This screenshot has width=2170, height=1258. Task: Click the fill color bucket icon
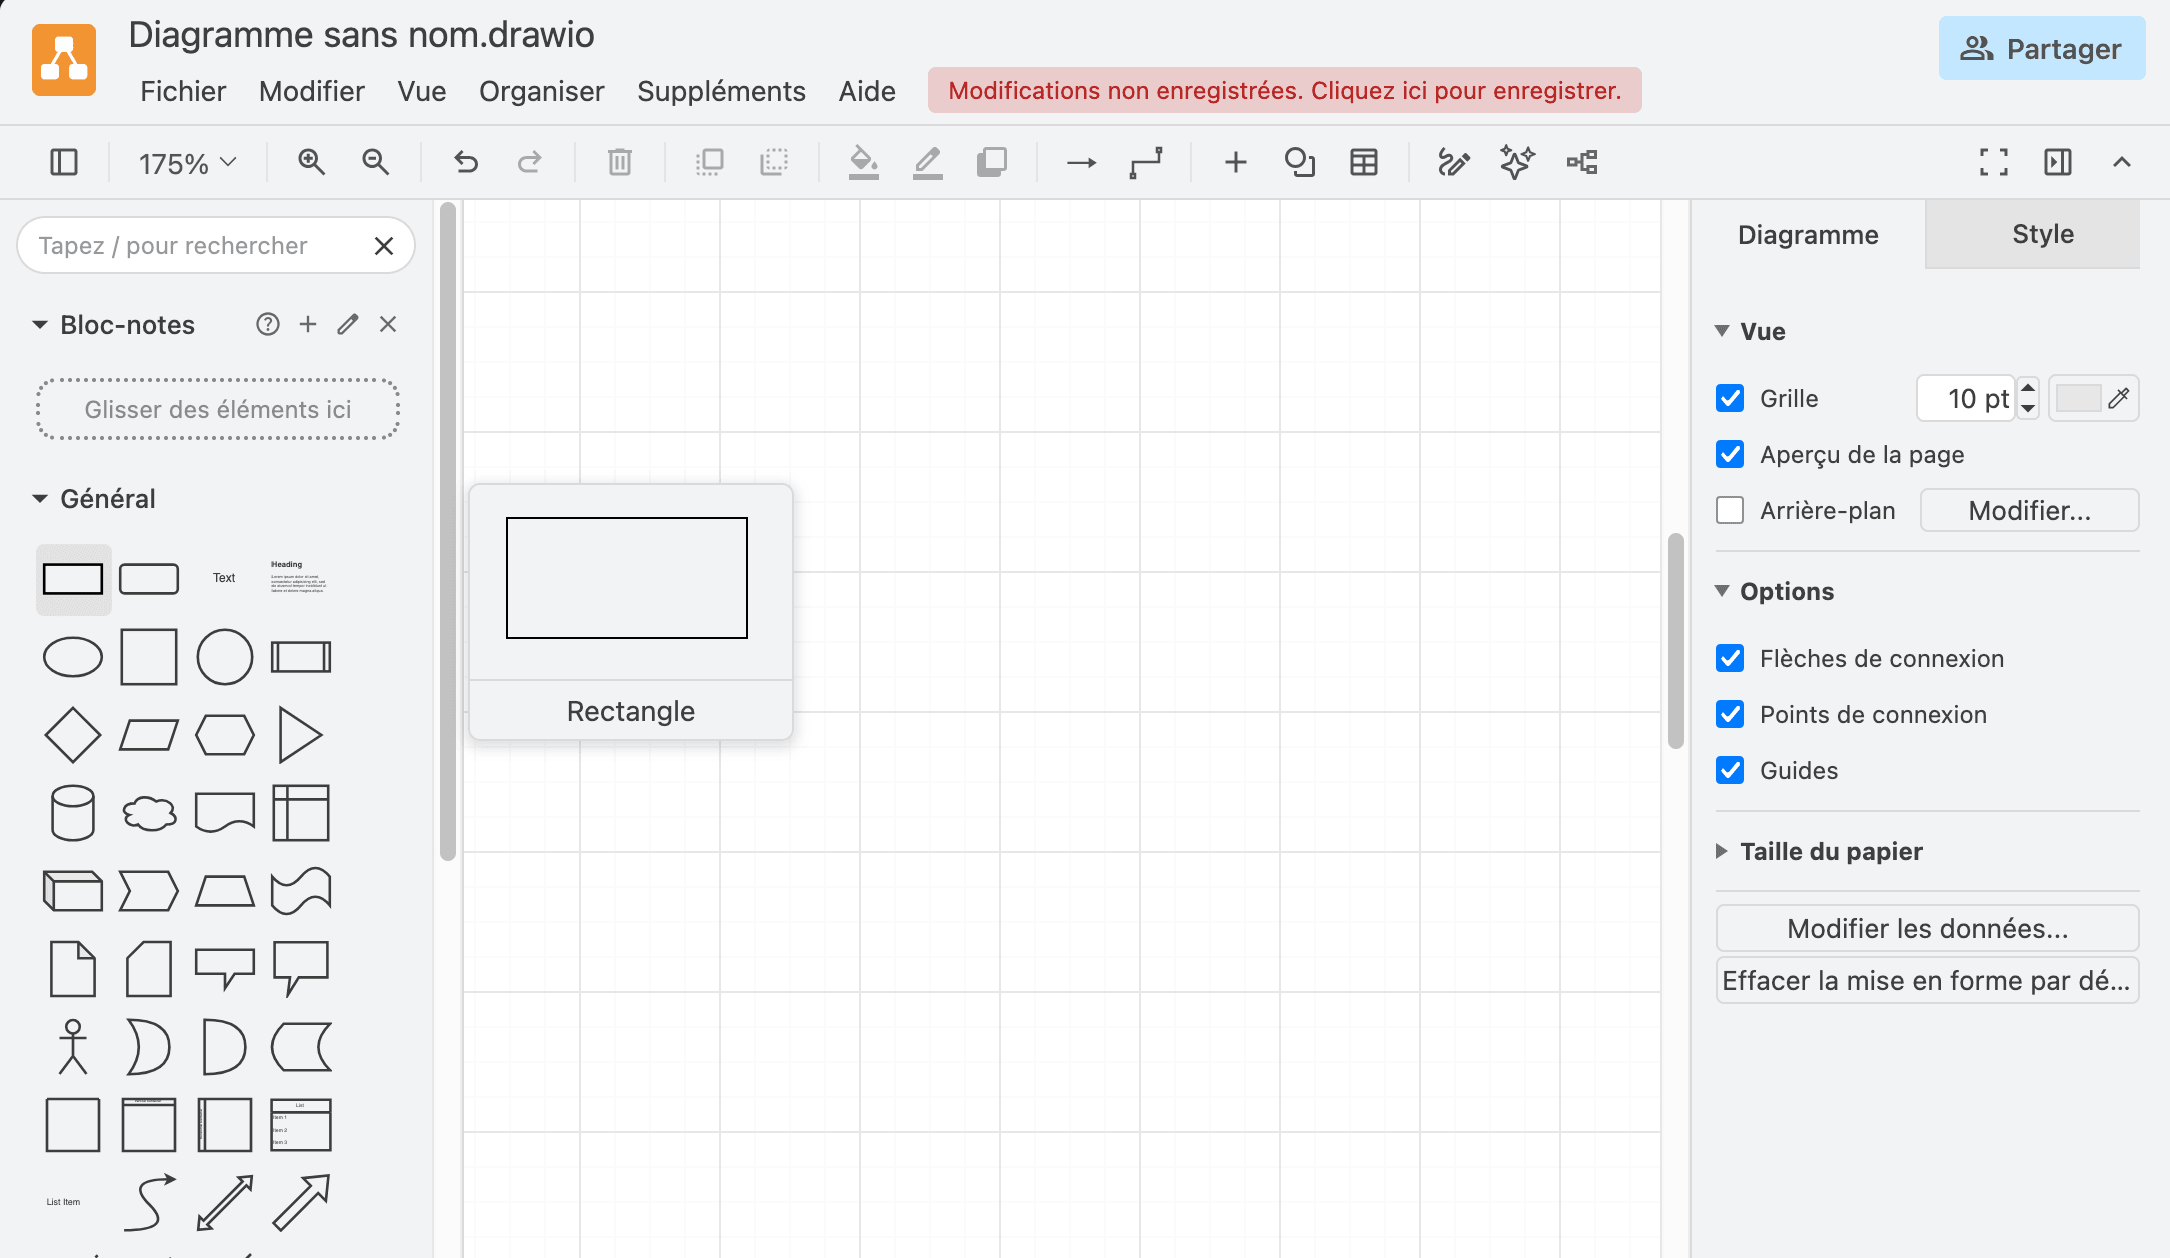[x=863, y=162]
